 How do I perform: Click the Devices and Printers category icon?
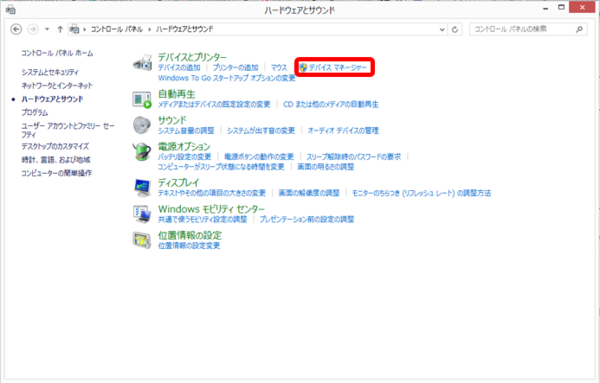(x=142, y=63)
